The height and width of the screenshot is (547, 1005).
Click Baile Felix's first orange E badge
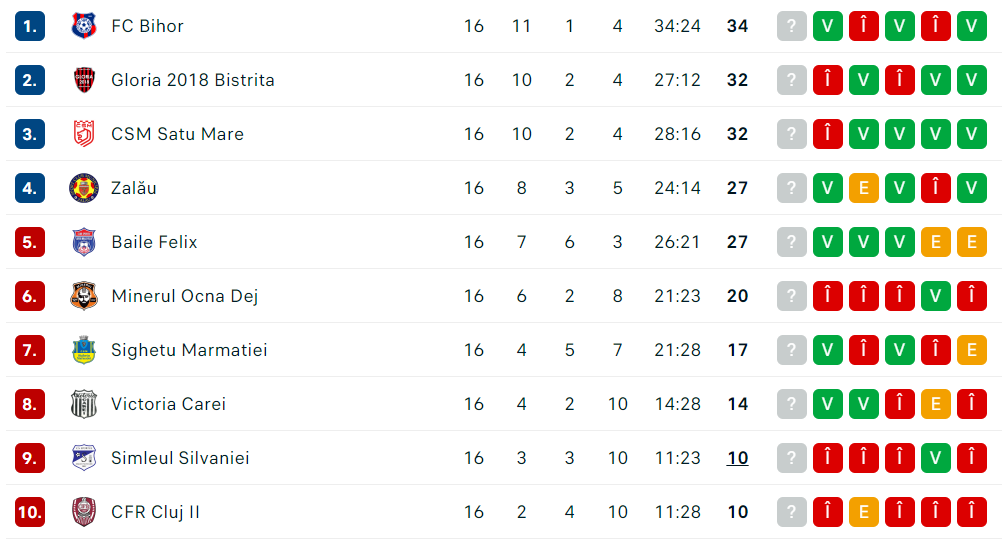pyautogui.click(x=936, y=242)
